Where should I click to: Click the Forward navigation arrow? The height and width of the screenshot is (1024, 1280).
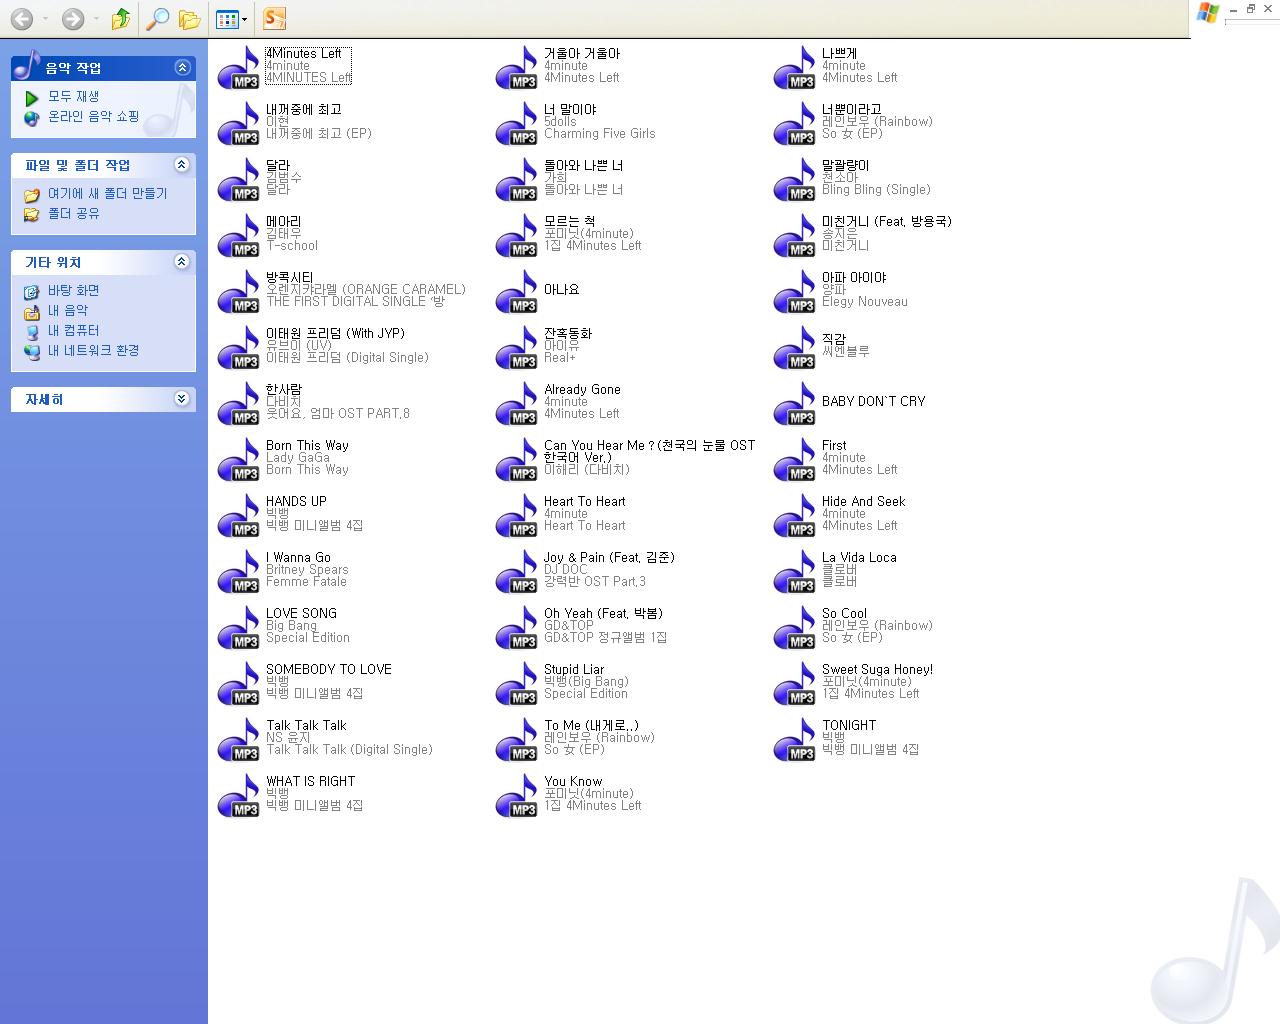(72, 19)
